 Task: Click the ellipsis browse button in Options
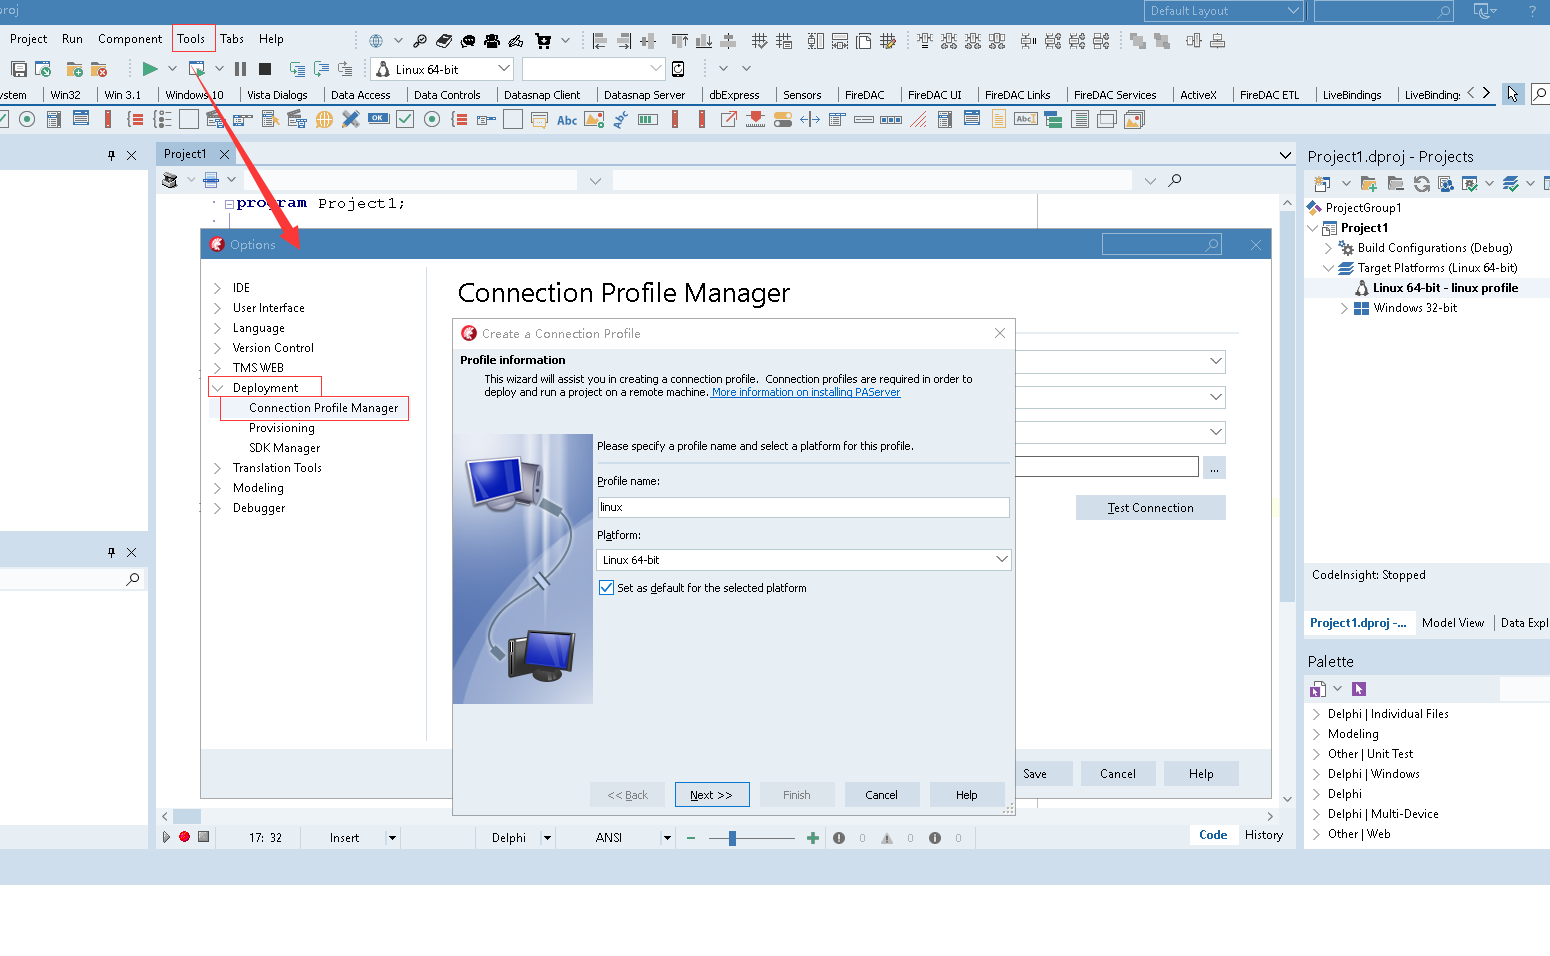point(1214,467)
